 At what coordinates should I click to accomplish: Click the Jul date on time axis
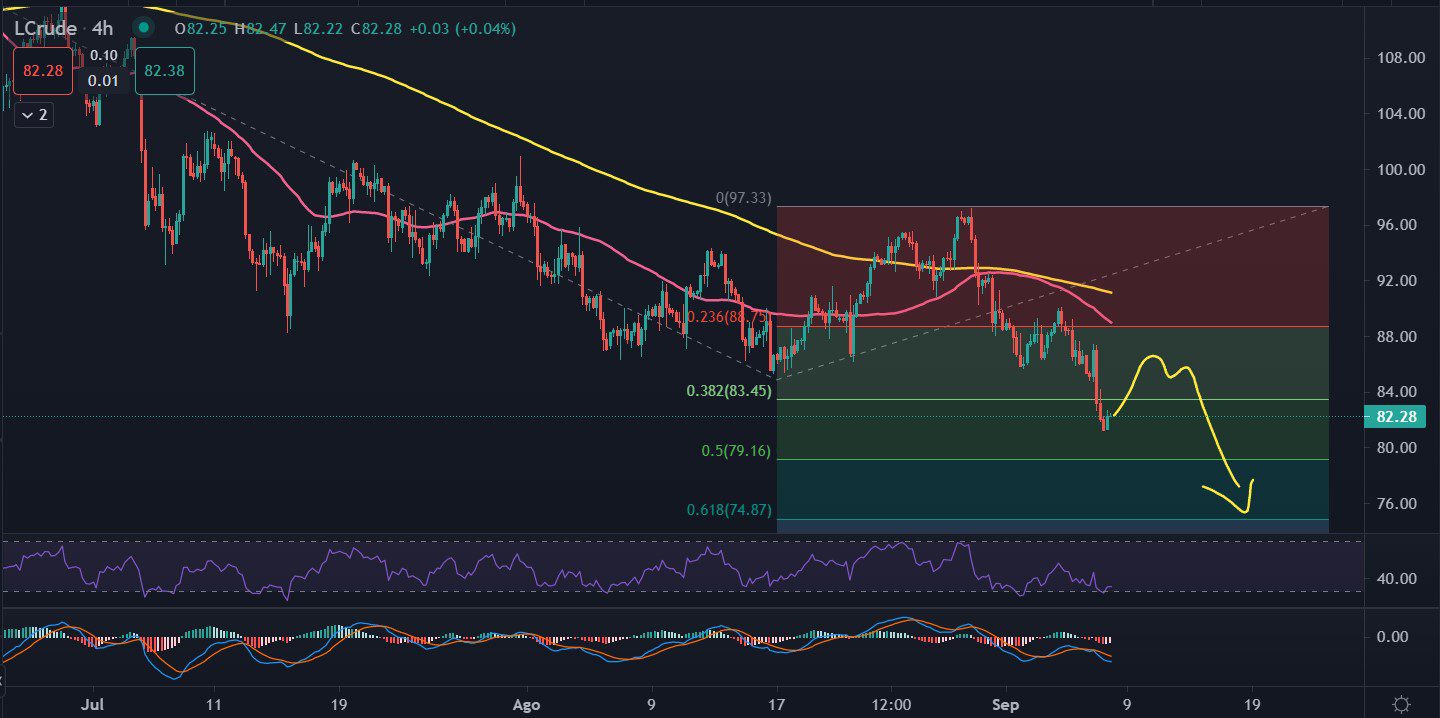(91, 704)
